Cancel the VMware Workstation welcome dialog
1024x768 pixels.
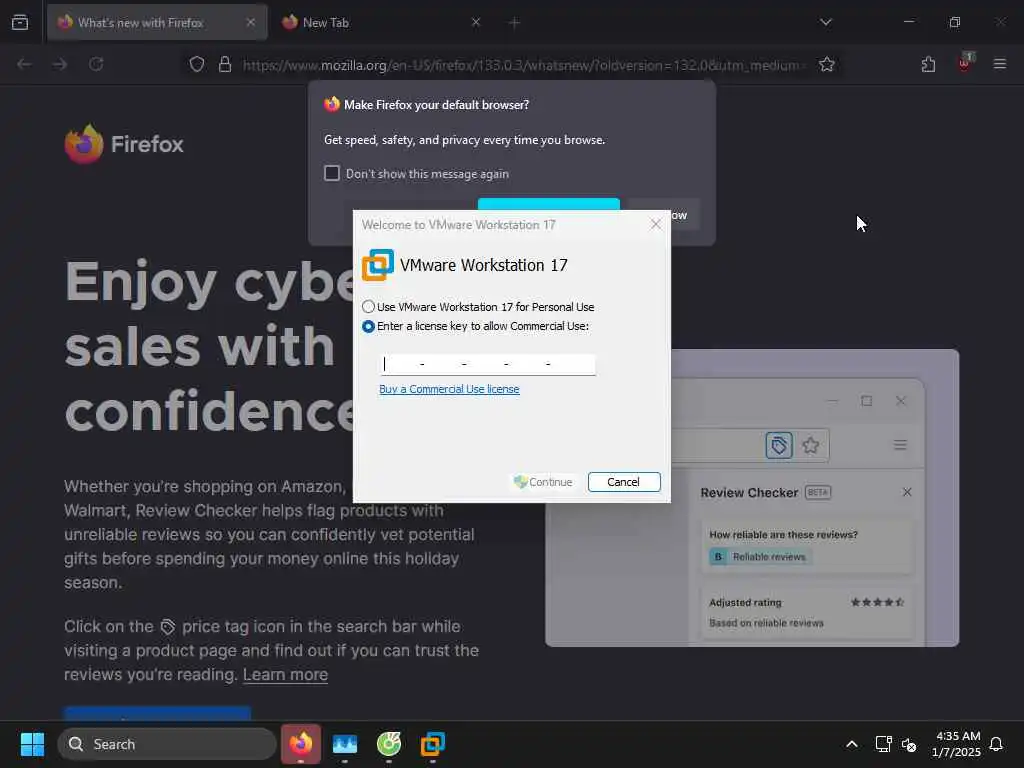click(x=624, y=482)
